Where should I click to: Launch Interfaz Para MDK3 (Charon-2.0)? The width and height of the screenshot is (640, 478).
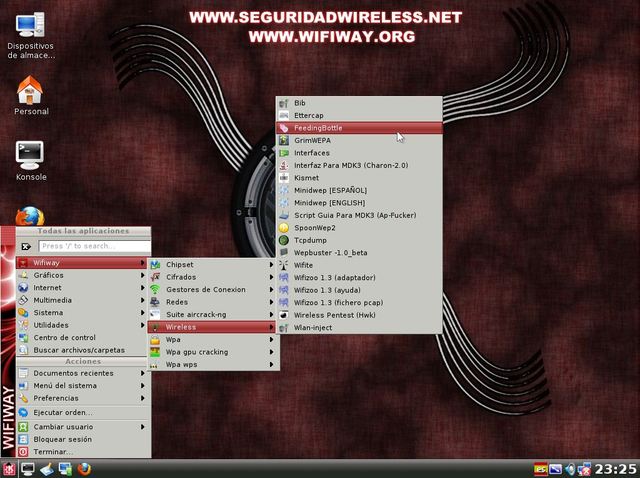359,165
